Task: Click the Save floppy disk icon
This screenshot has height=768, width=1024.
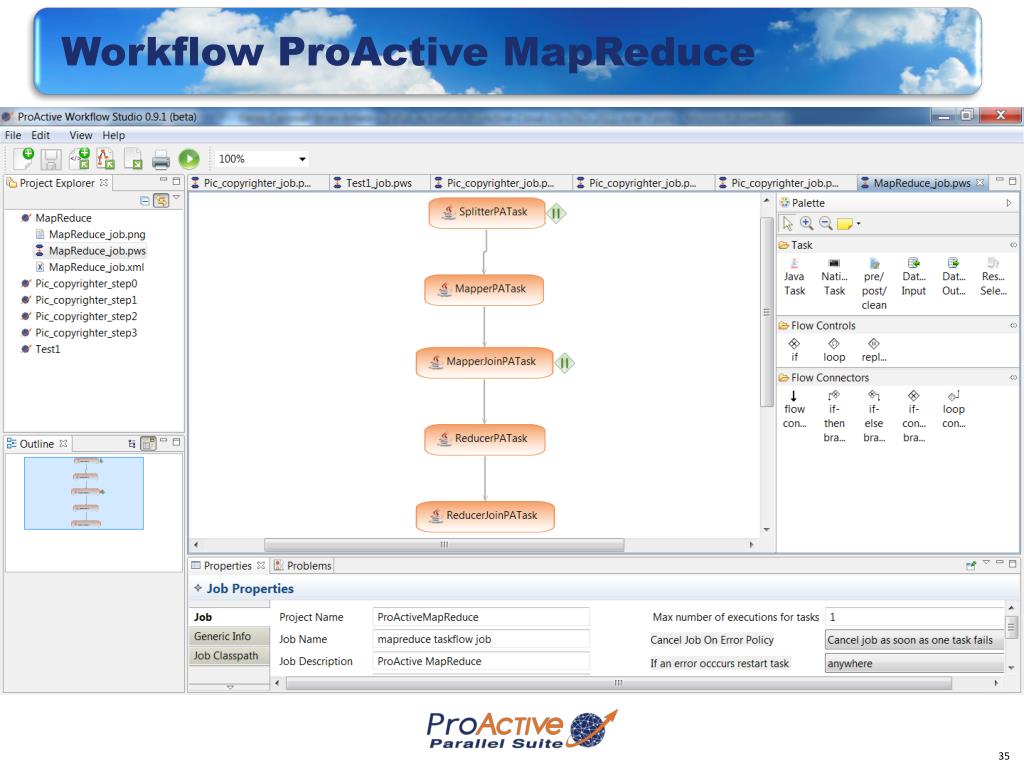Action: (51, 159)
